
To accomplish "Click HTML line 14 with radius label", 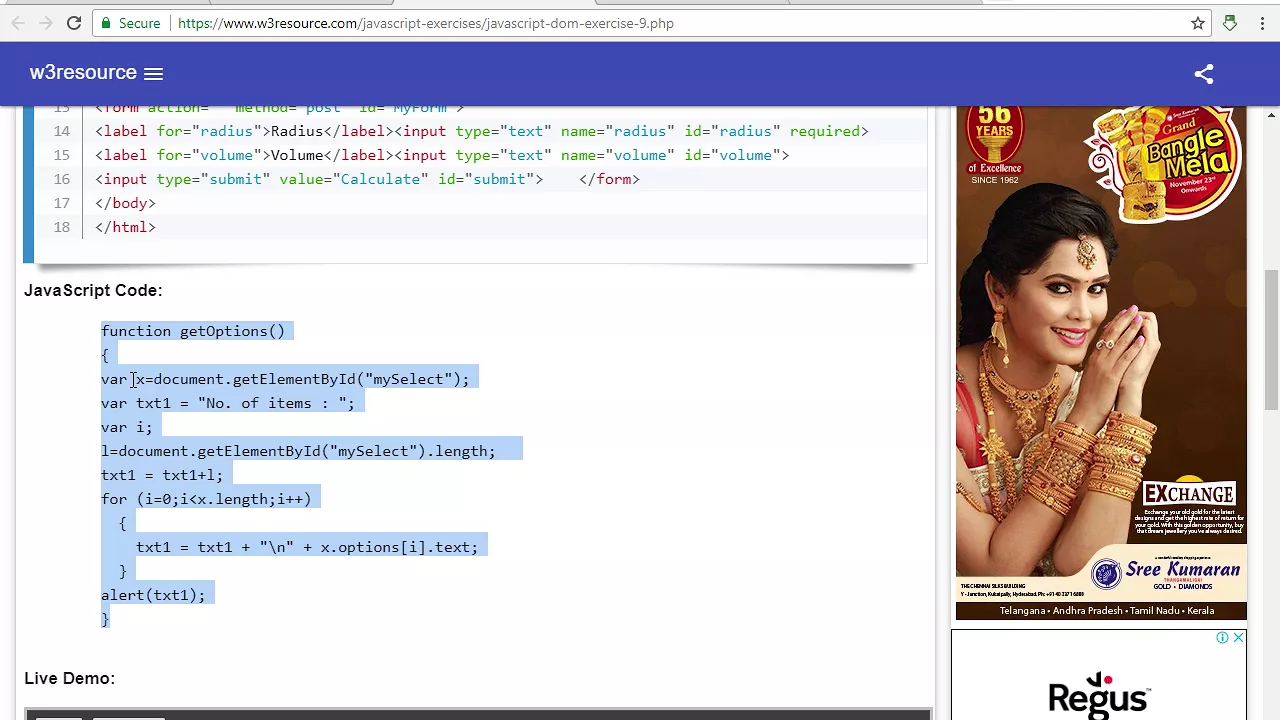I will tap(482, 131).
